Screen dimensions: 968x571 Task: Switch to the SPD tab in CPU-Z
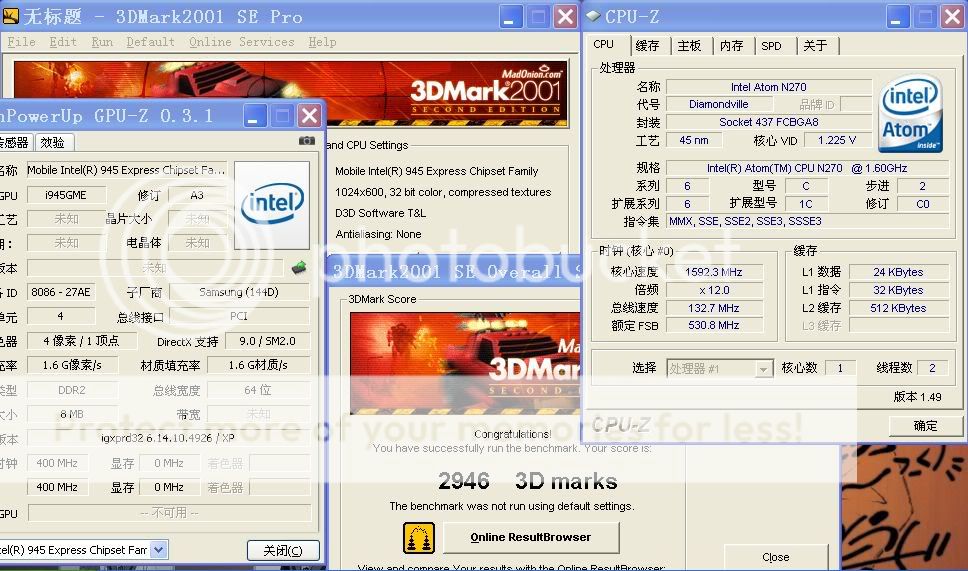[771, 46]
